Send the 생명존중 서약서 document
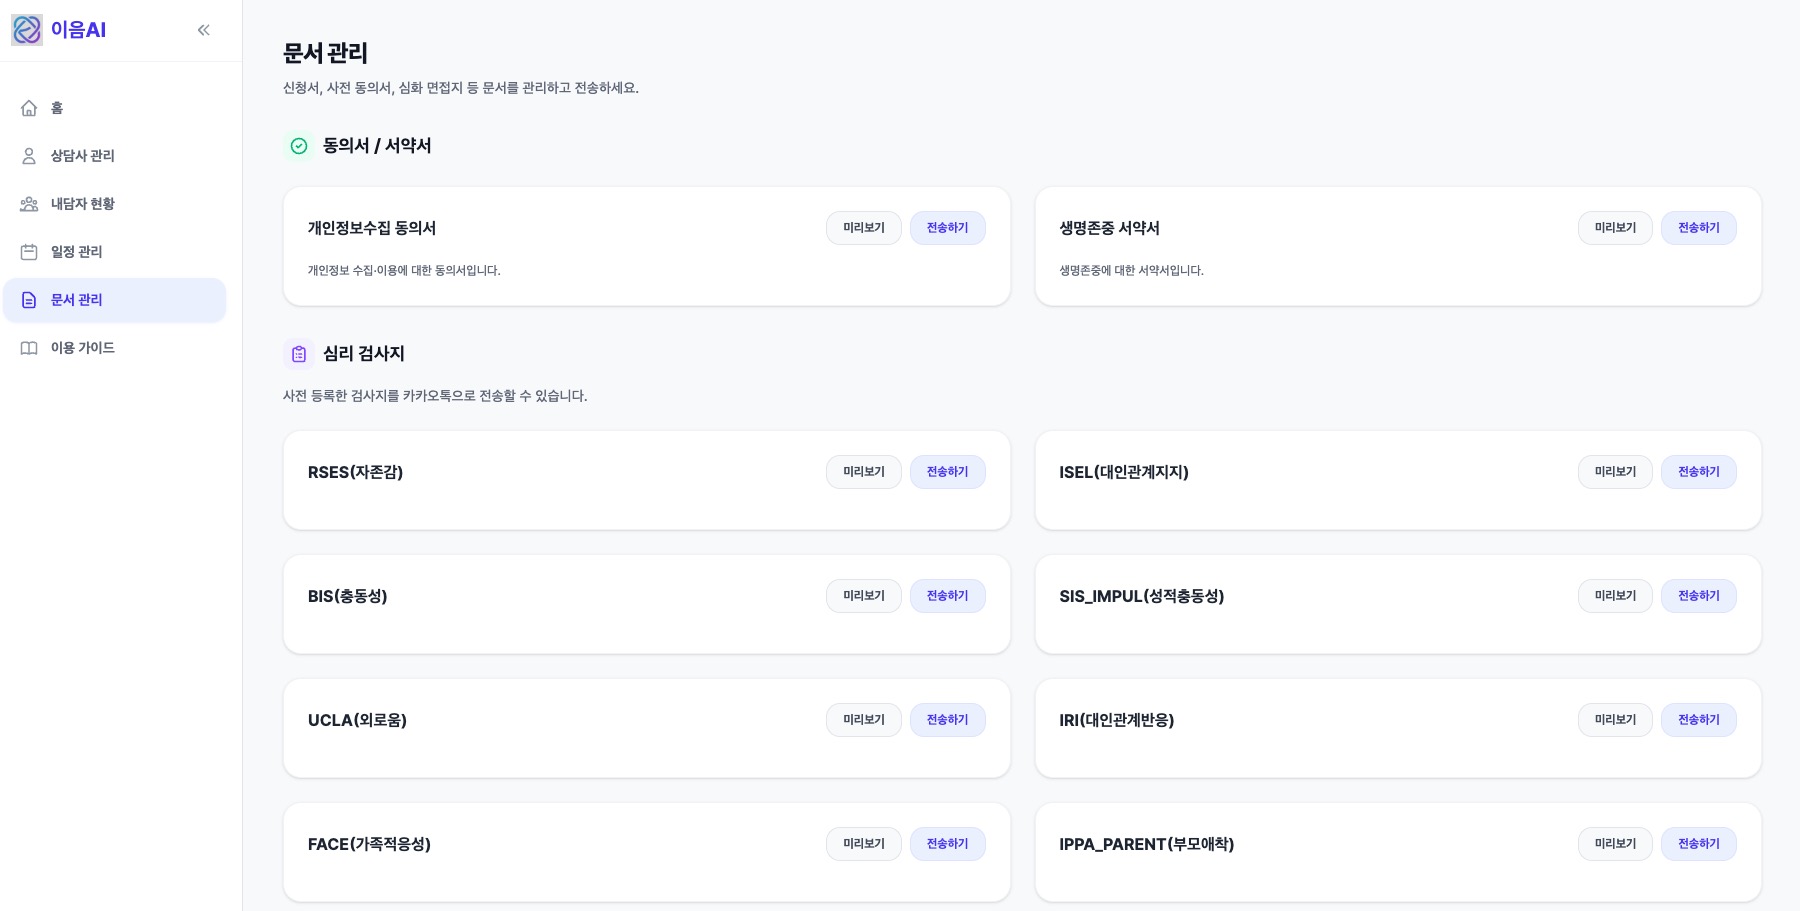Viewport: 1800px width, 911px height. pos(1698,228)
